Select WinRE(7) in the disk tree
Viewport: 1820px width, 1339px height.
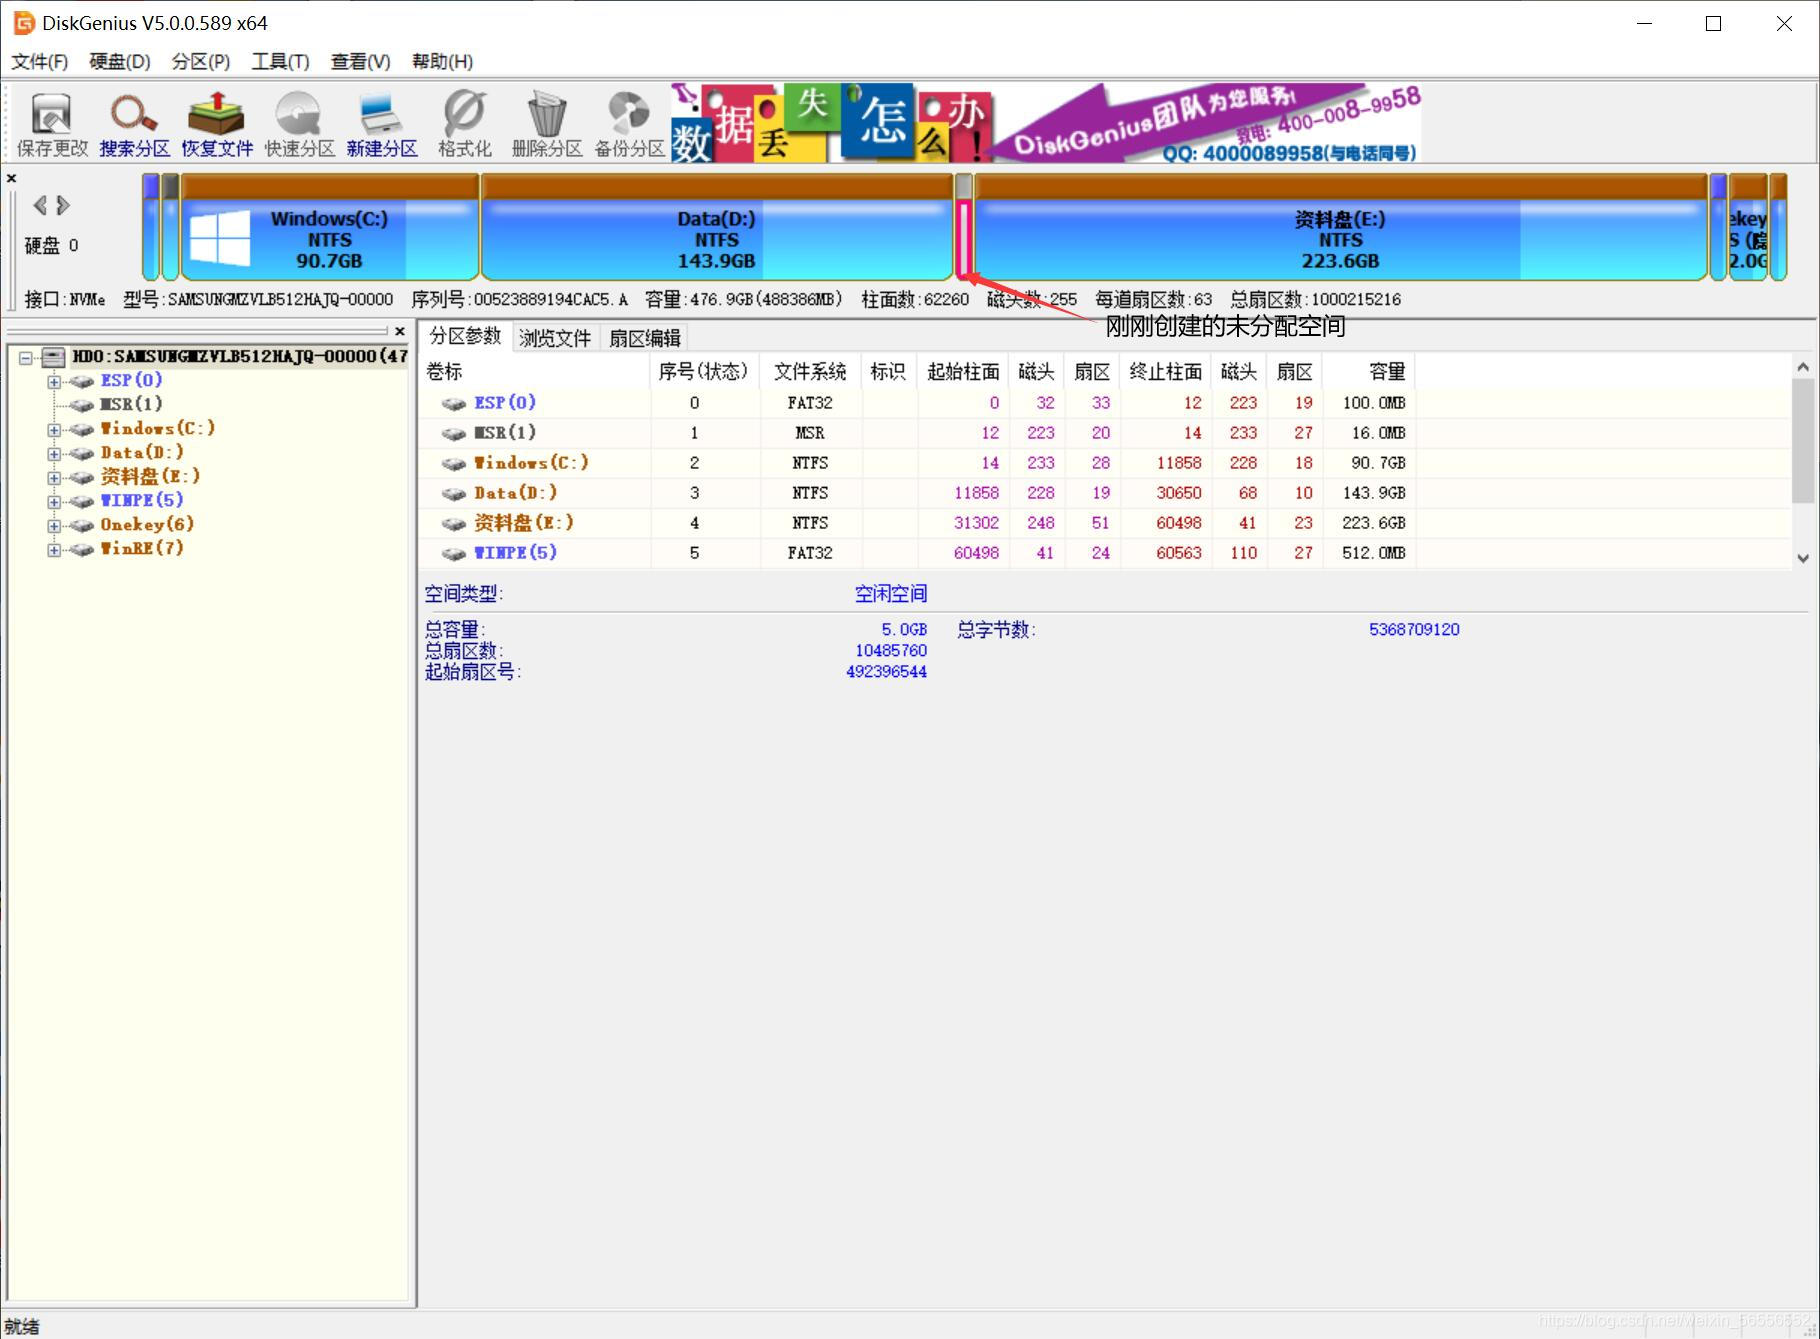point(142,548)
